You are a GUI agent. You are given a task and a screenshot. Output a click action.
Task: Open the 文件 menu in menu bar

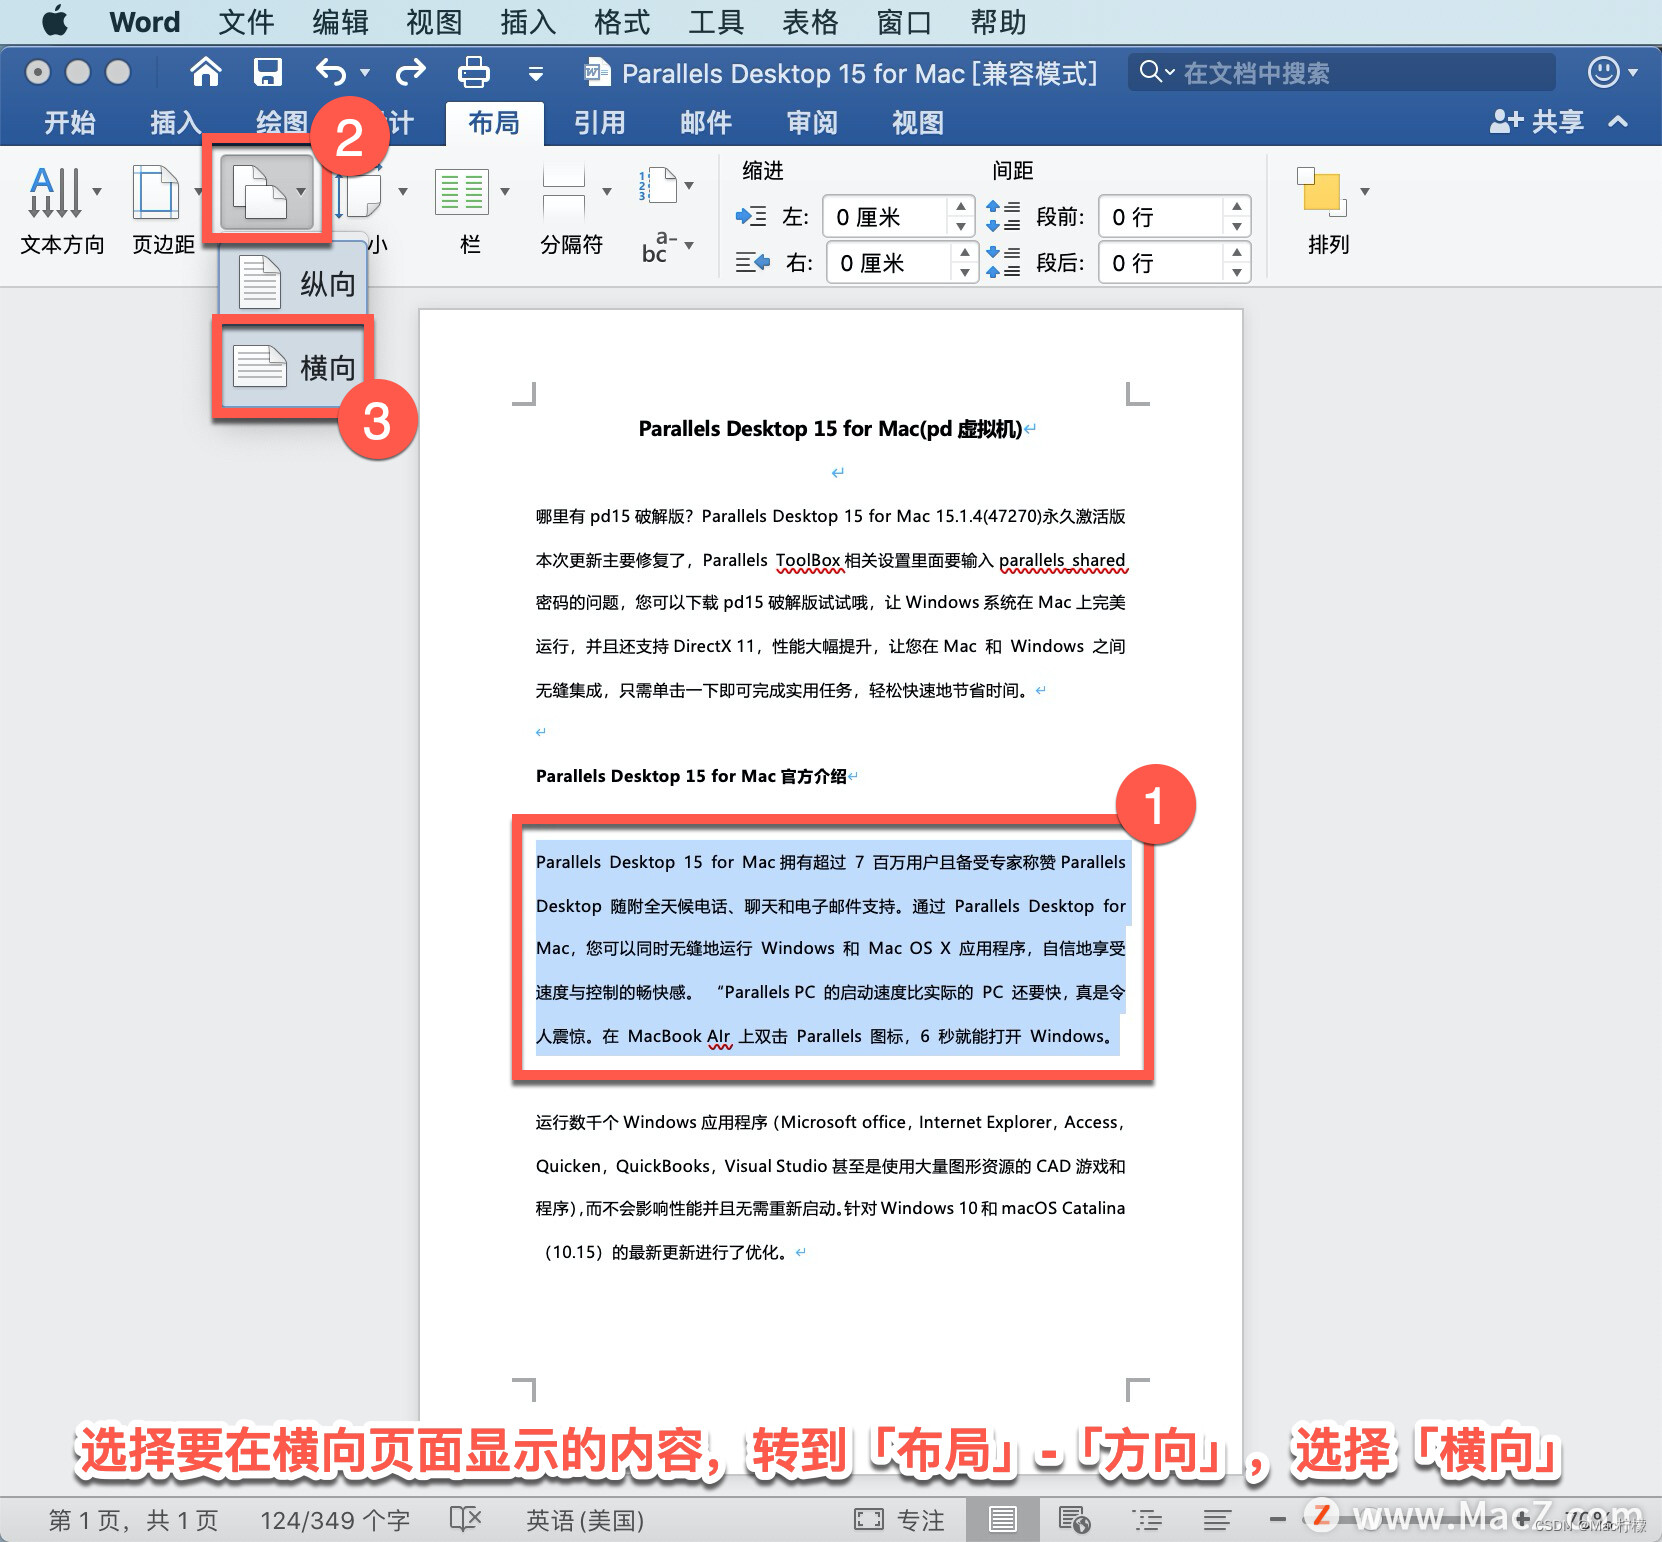coord(246,22)
